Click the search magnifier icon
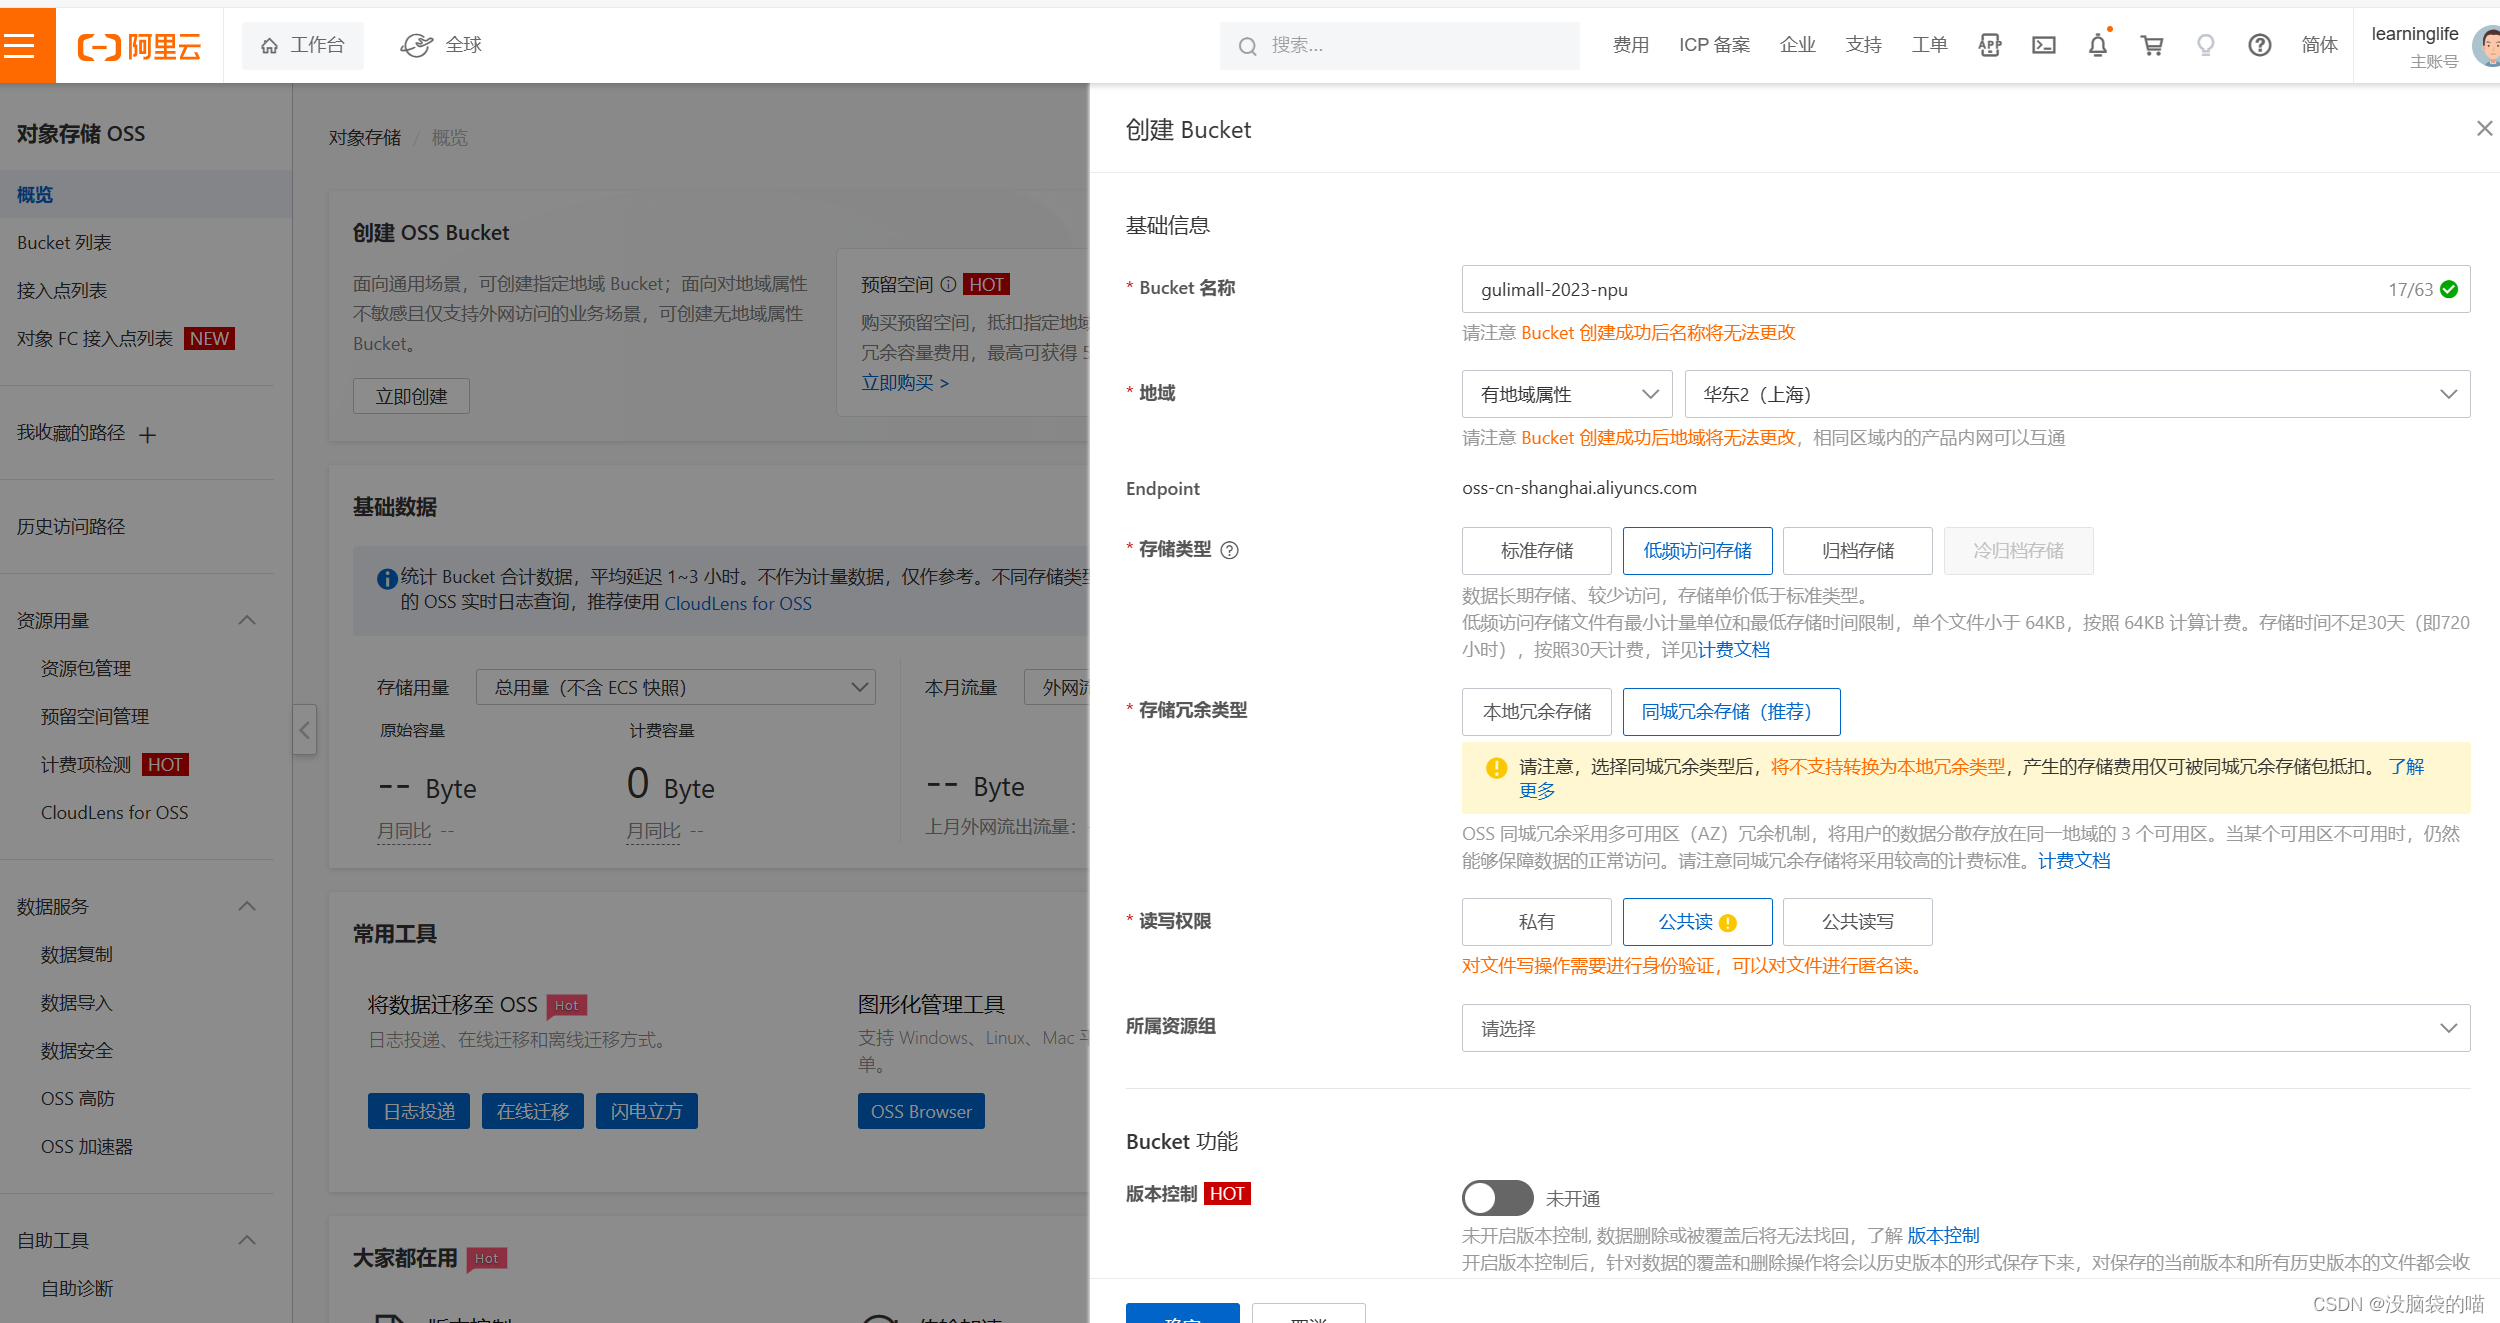This screenshot has width=2500, height=1323. 1247,46
